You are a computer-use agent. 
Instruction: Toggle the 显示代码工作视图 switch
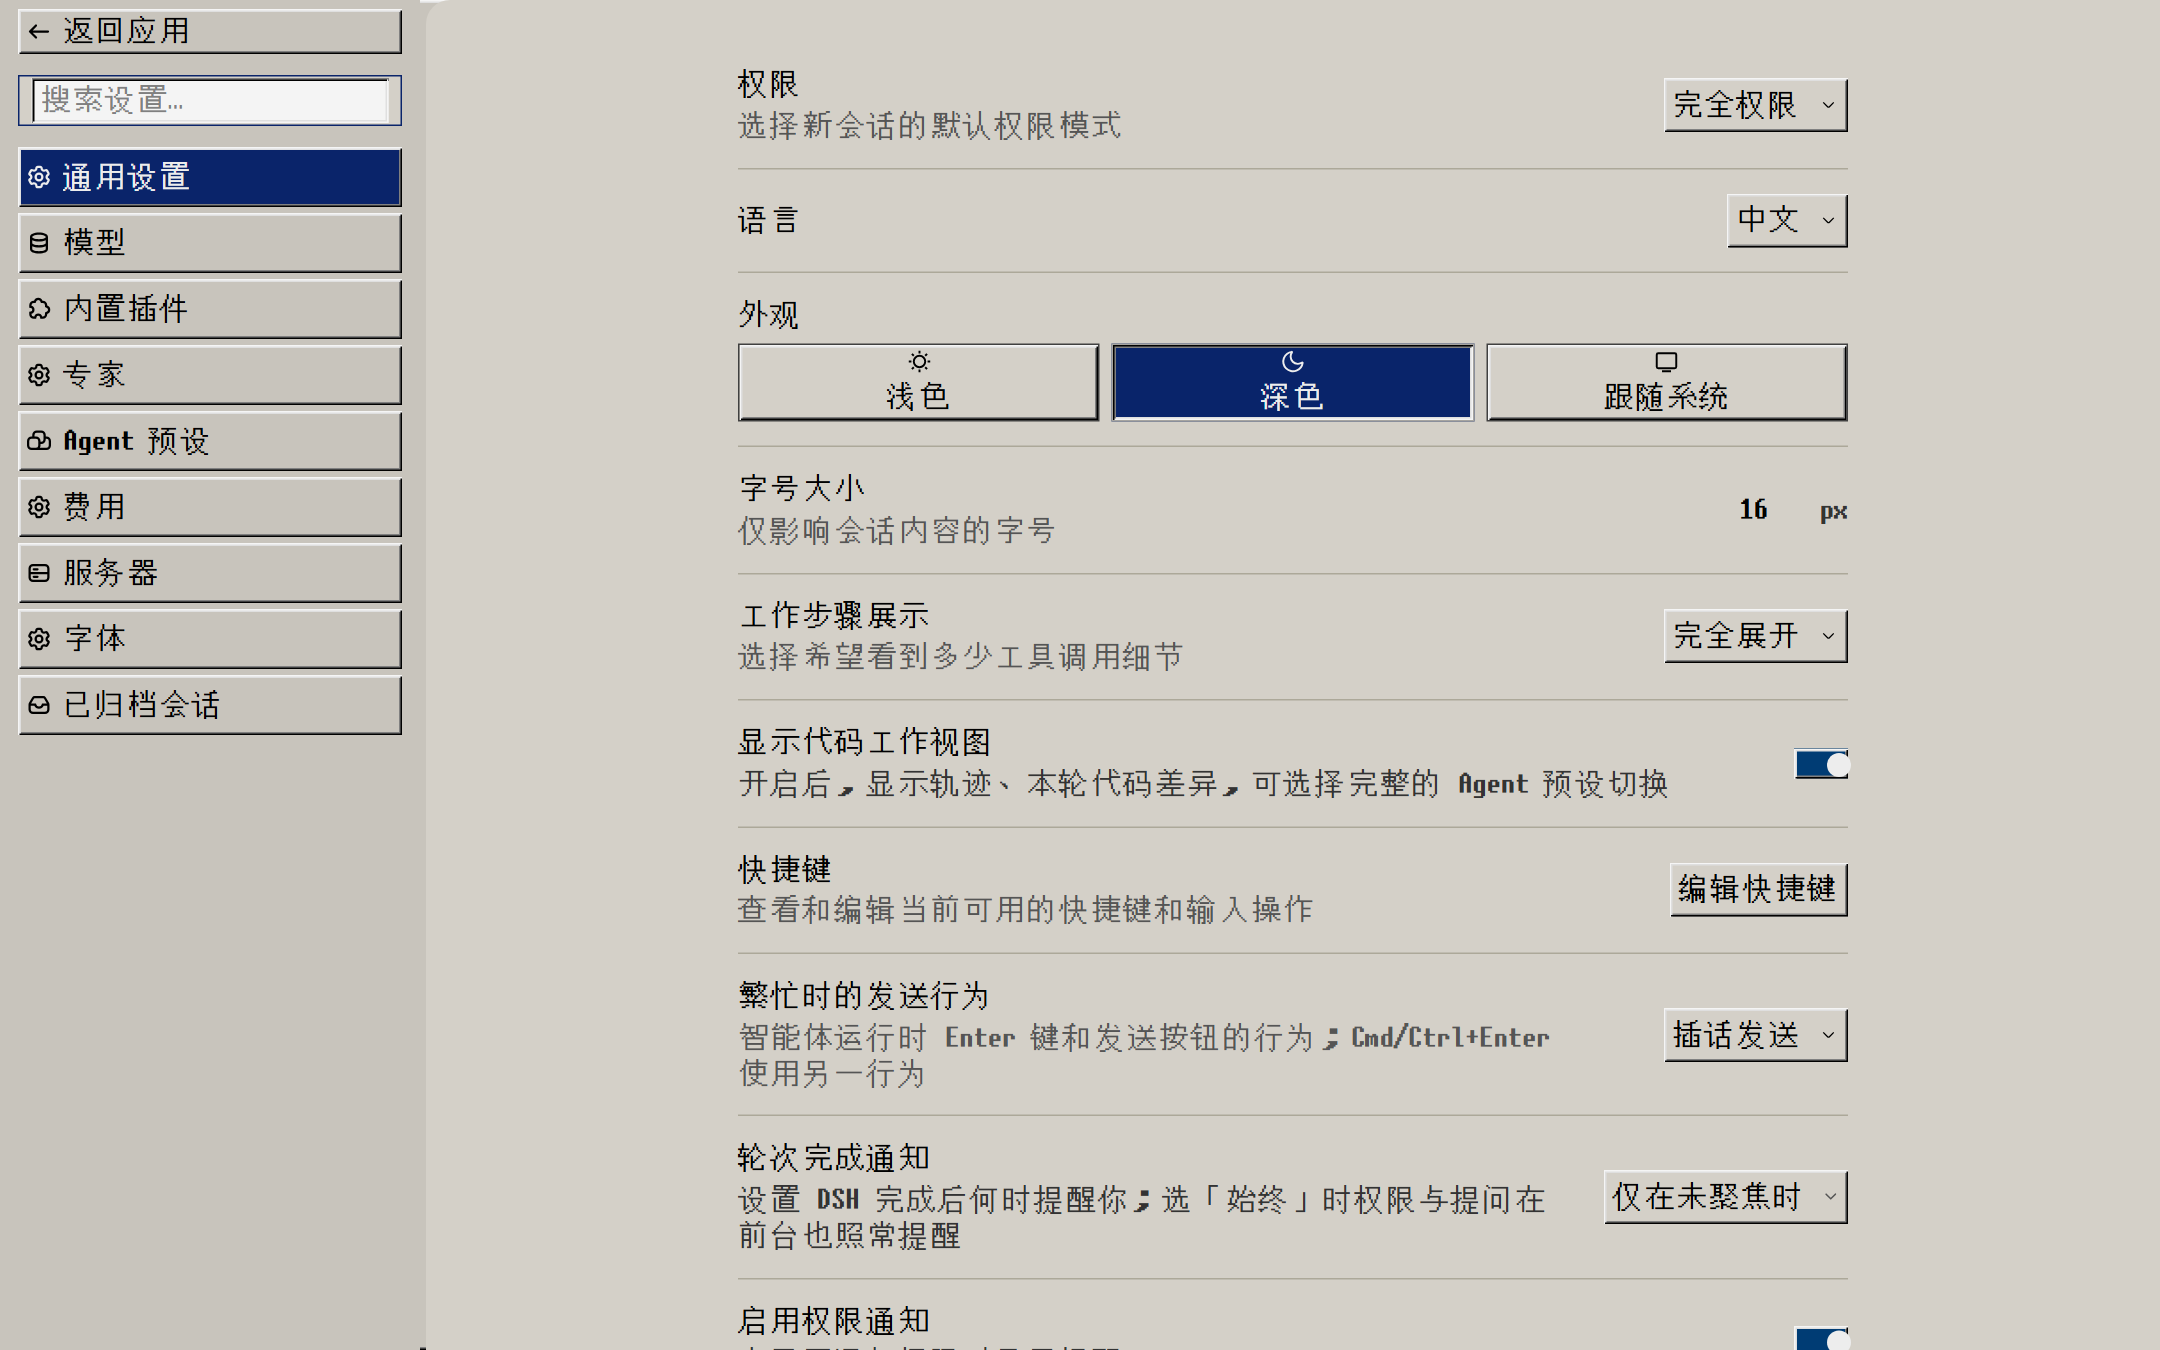coord(1821,764)
